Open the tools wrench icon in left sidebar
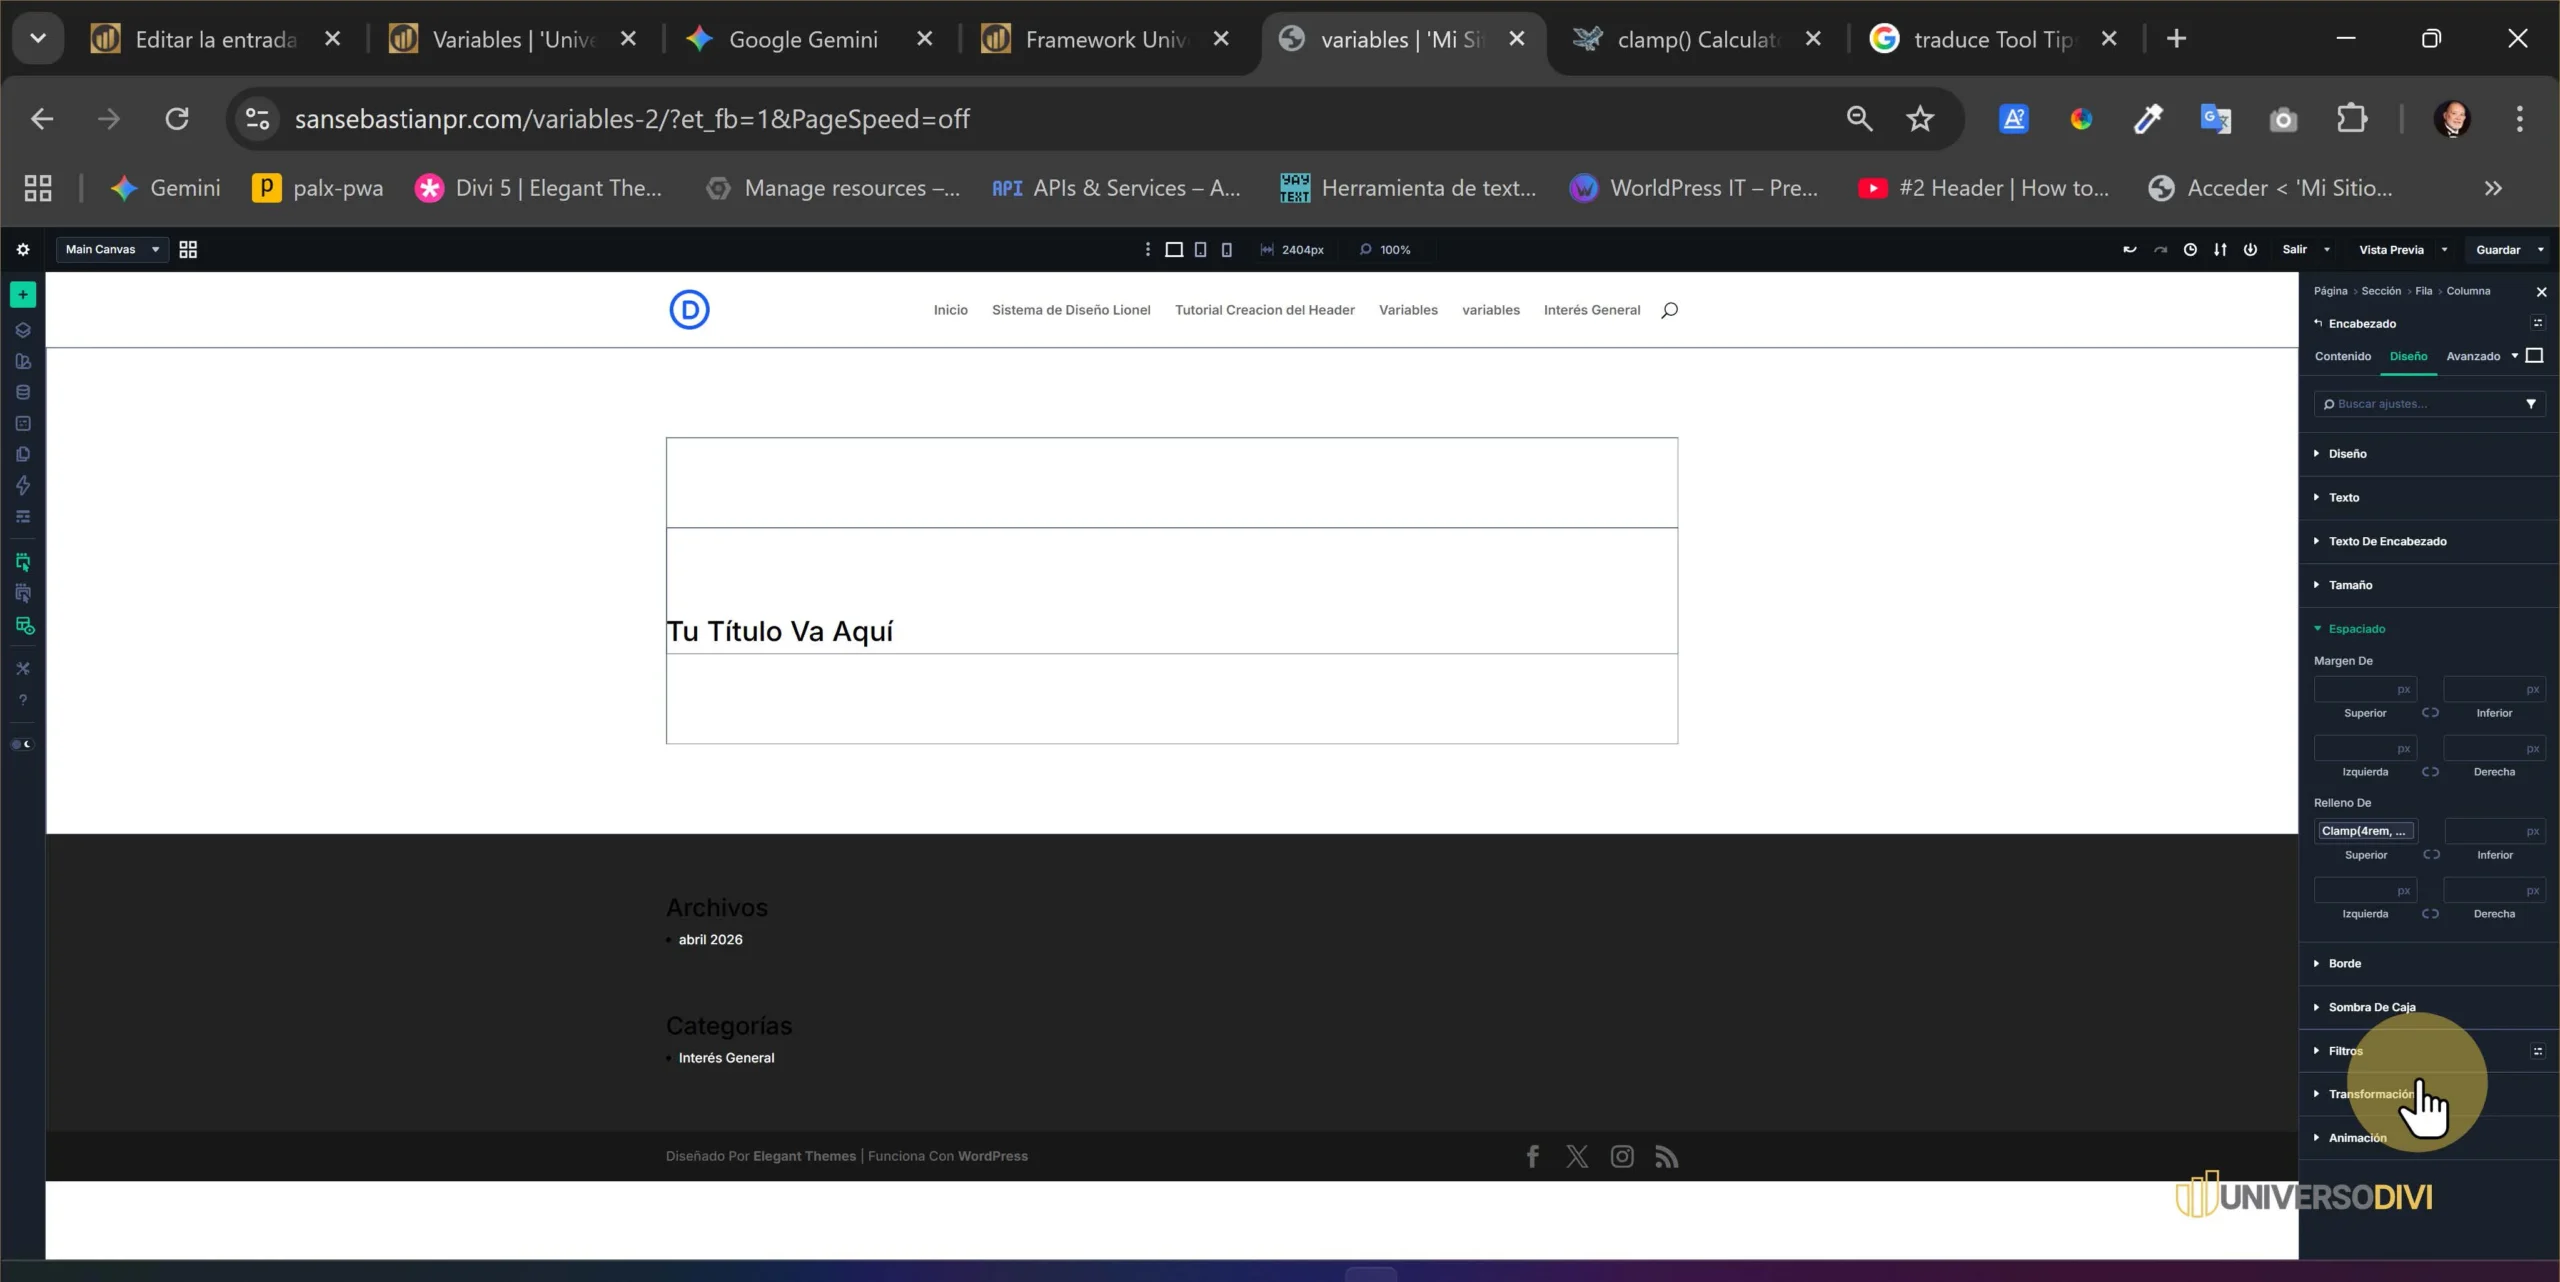The height and width of the screenshot is (1282, 2560). click(23, 668)
